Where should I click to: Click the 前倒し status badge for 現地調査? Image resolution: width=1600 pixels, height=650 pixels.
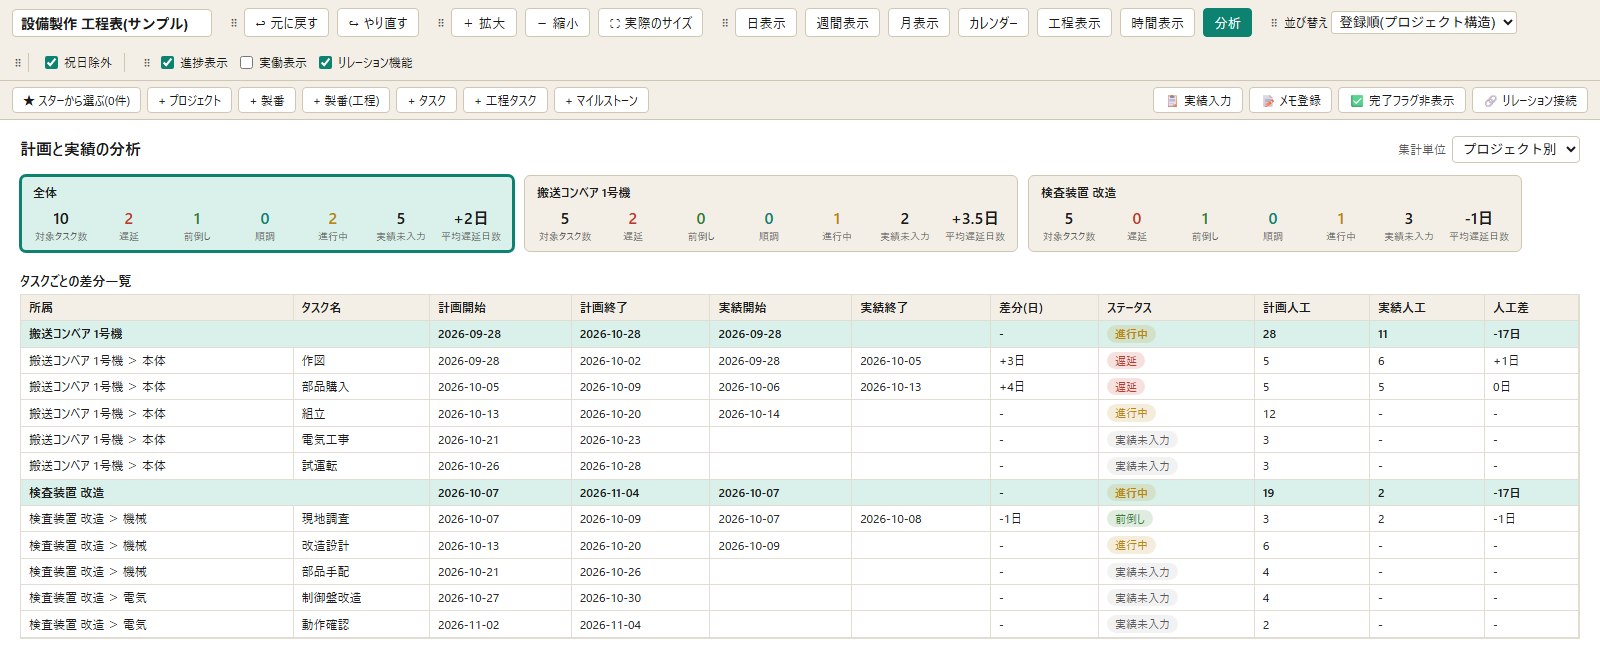point(1129,519)
